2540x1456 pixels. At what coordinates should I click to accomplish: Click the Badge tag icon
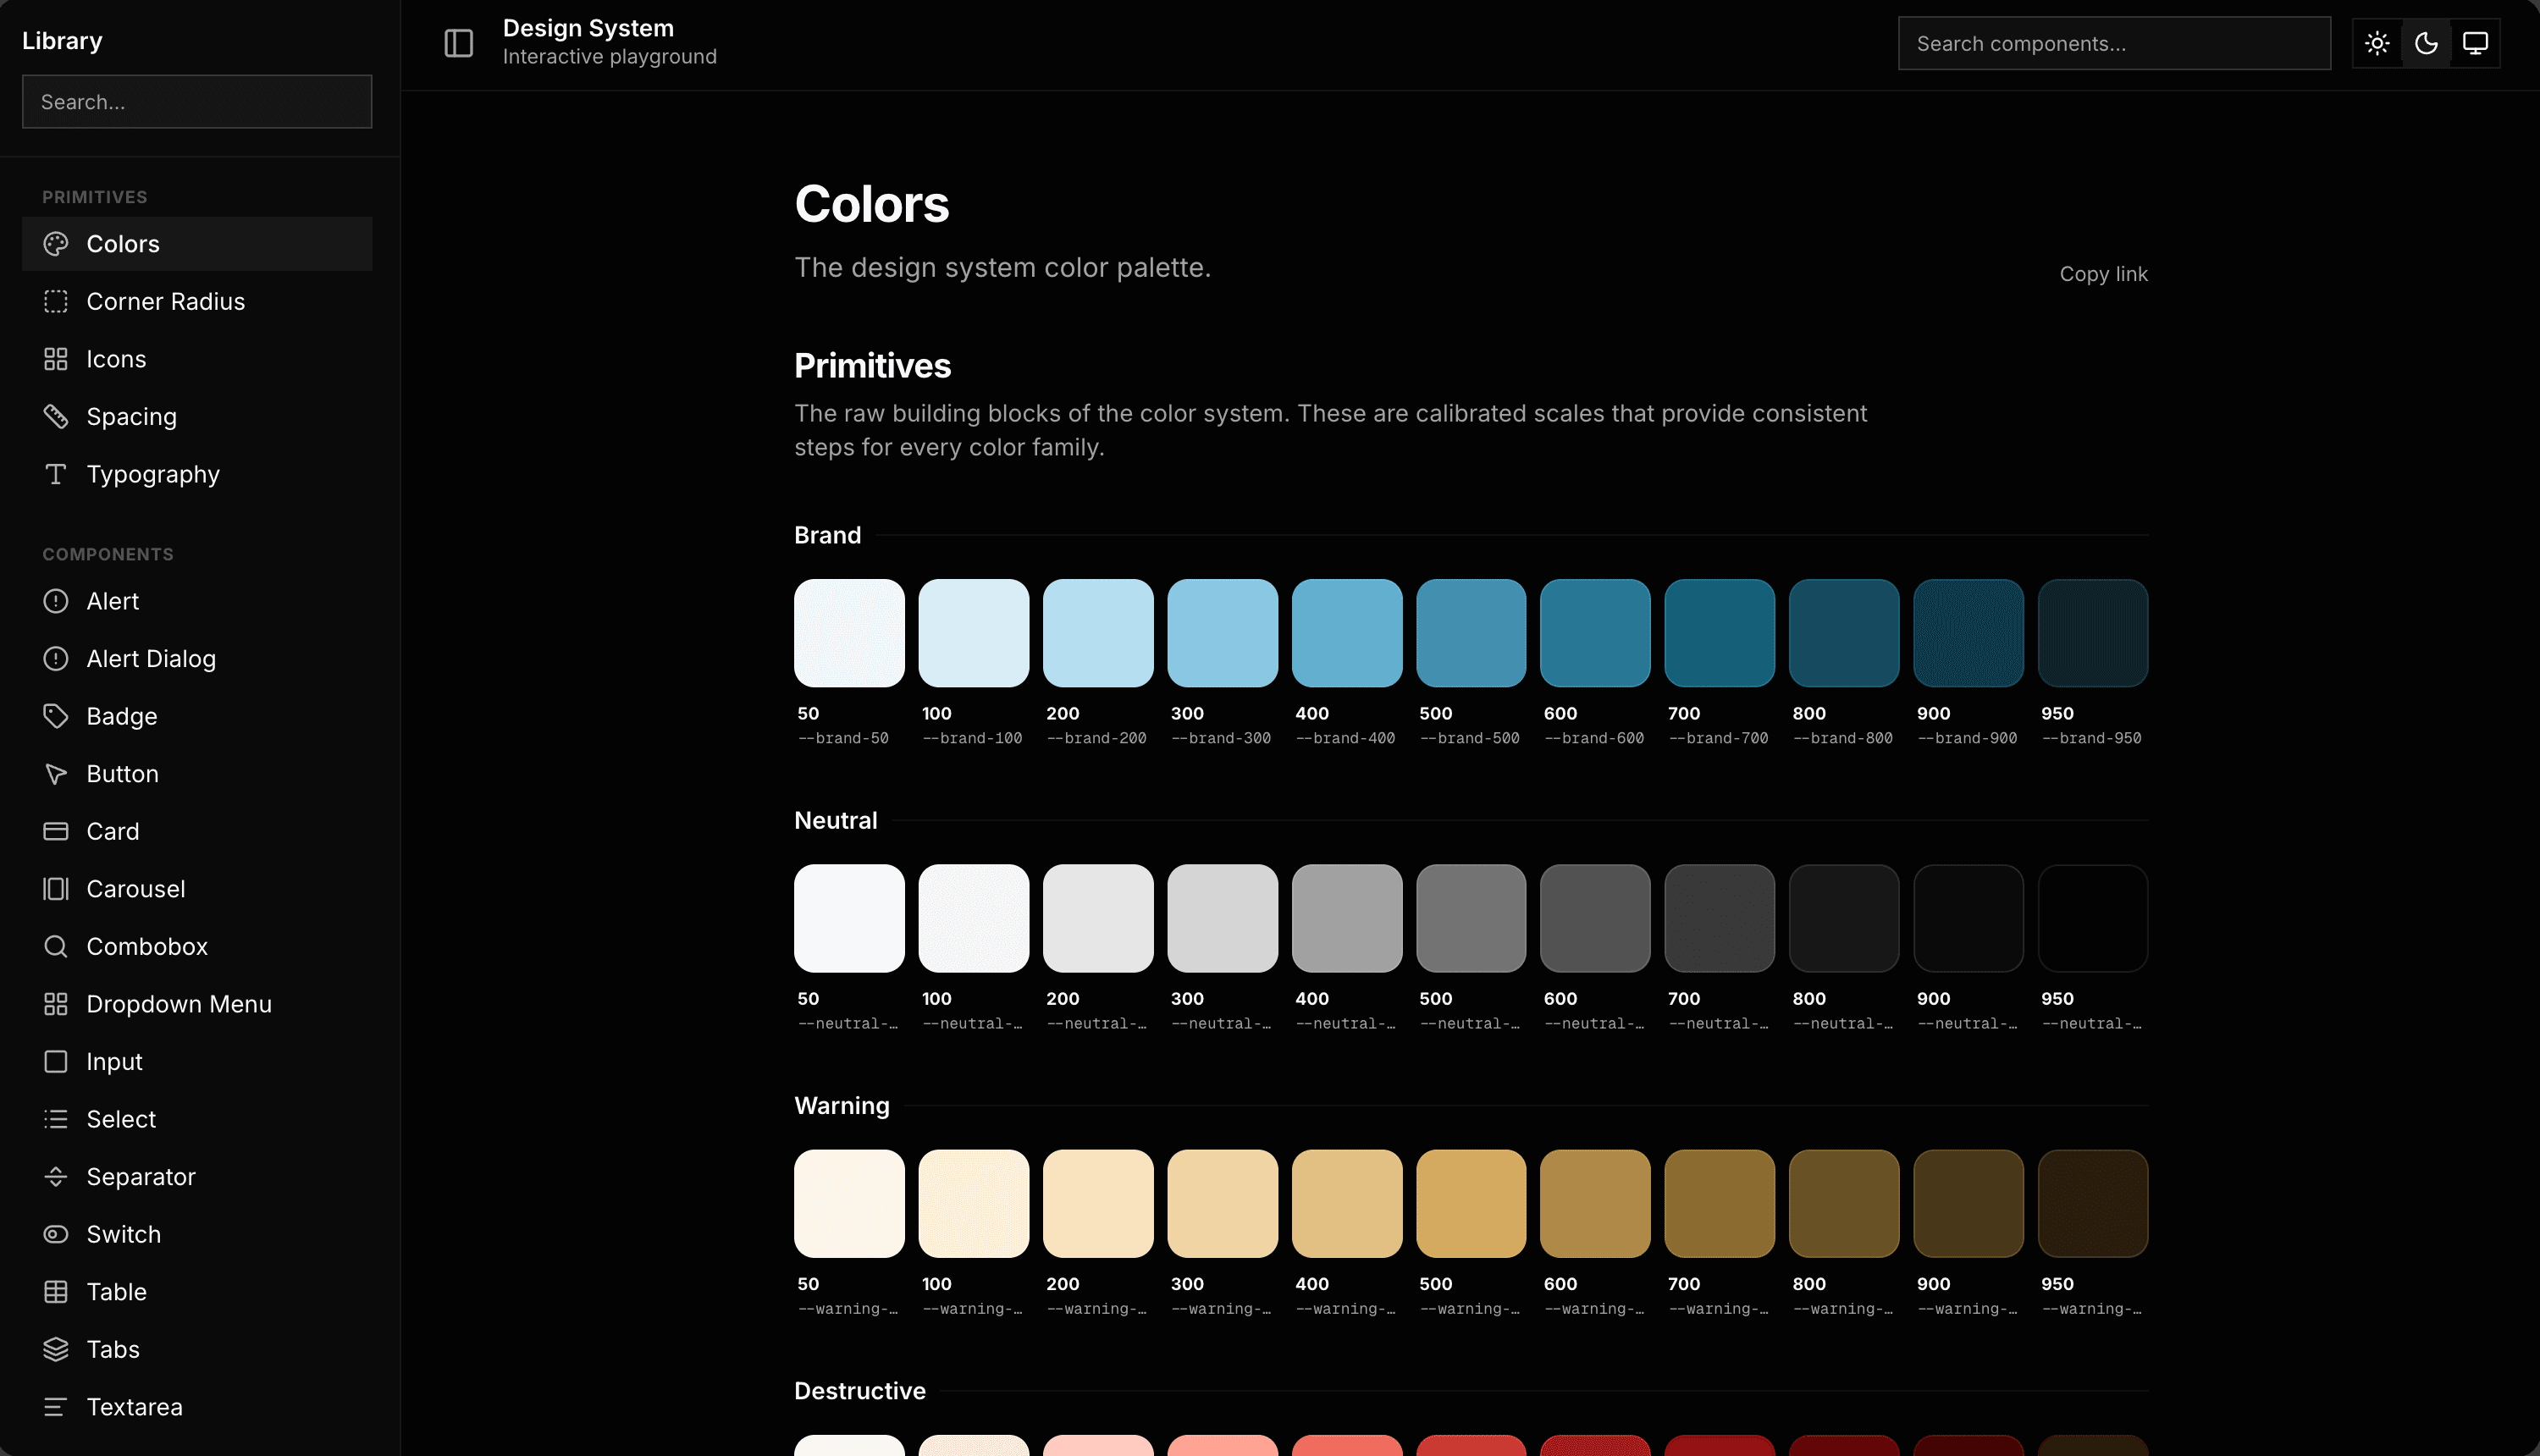click(x=56, y=716)
